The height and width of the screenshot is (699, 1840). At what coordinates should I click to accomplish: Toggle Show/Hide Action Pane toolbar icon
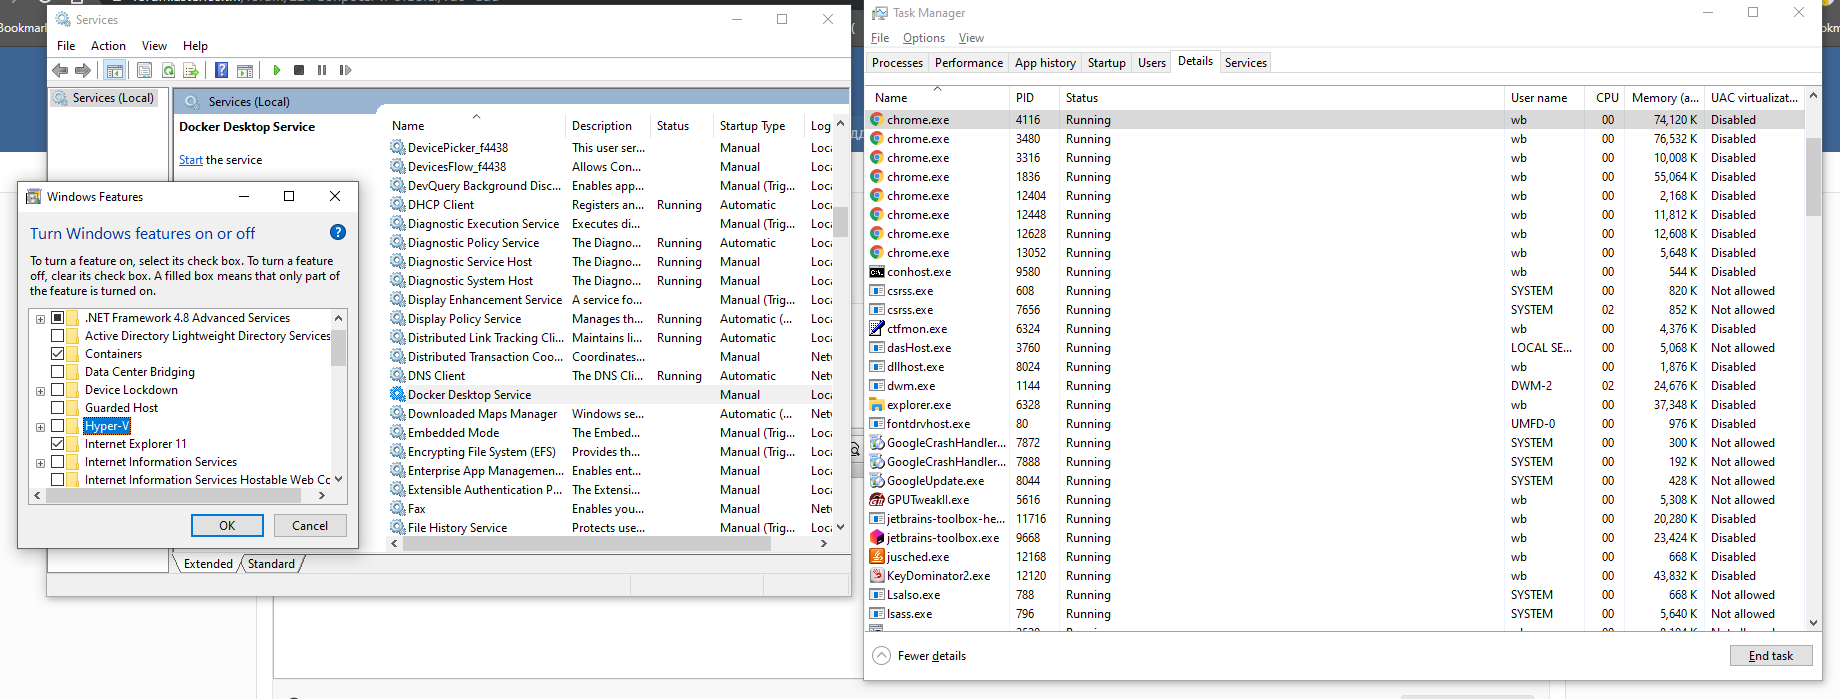click(x=245, y=70)
